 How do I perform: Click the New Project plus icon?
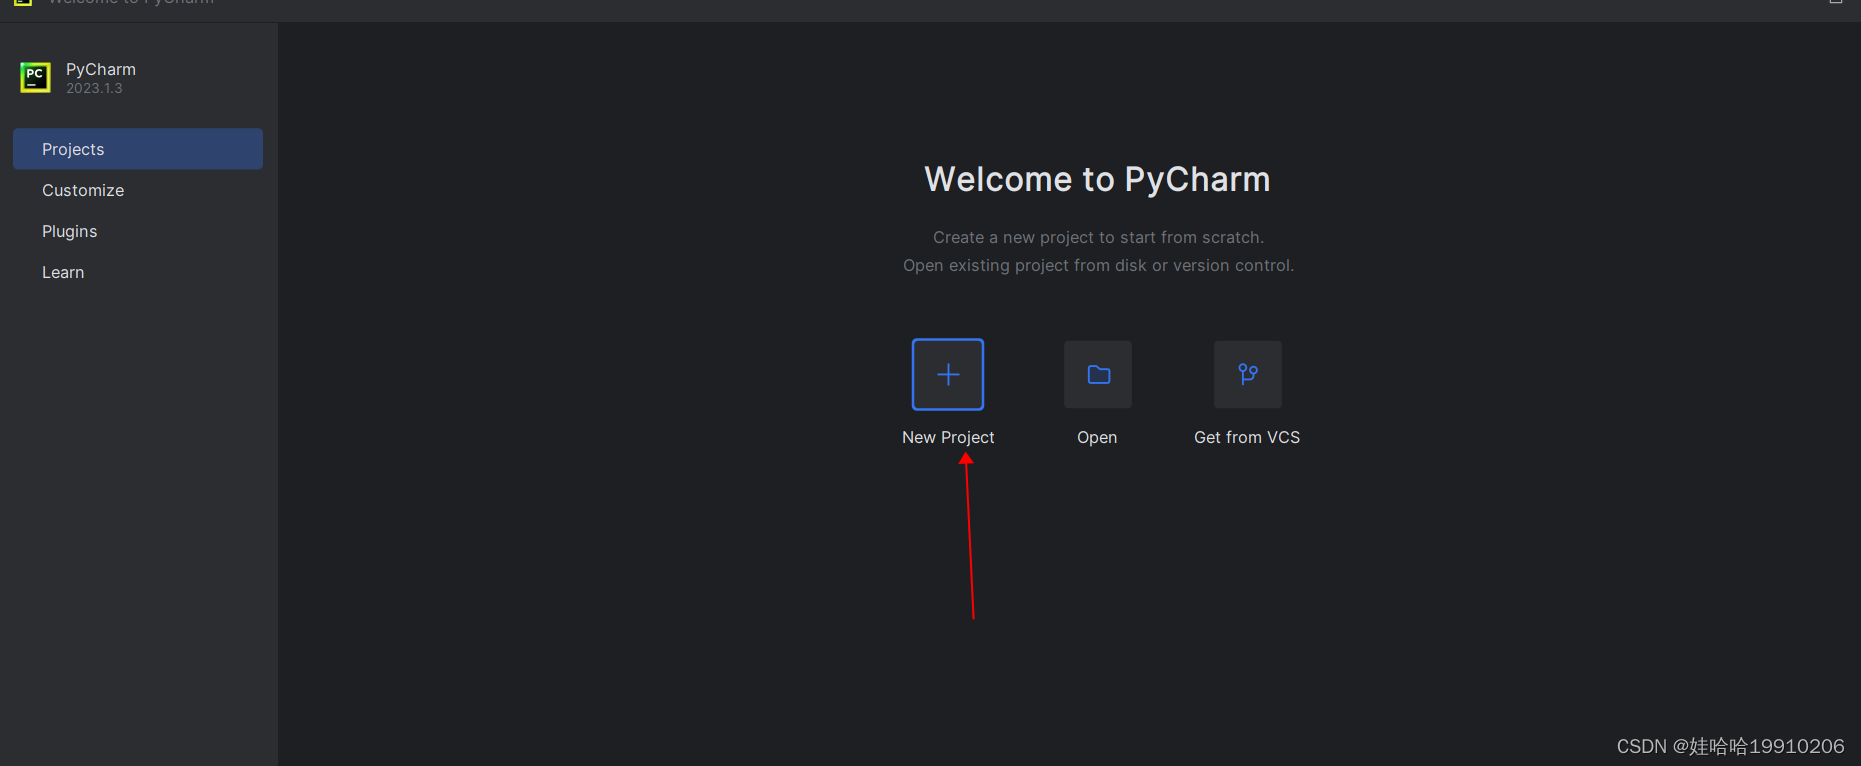point(948,375)
